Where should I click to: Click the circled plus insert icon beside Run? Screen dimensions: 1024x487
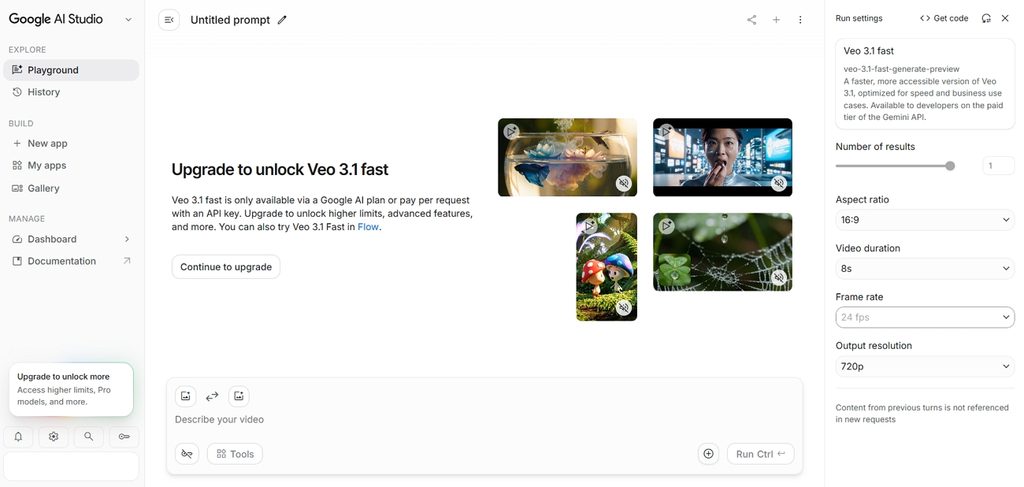coord(708,454)
